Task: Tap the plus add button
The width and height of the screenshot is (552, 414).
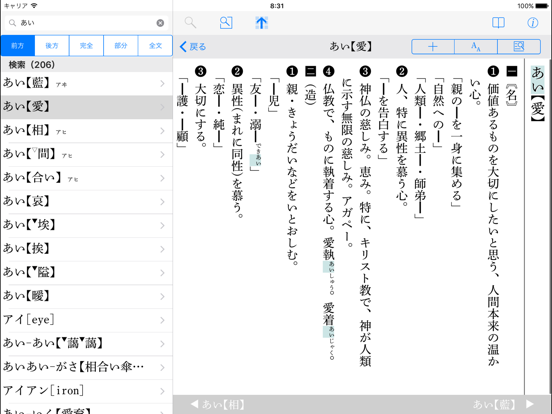Action: 433,46
